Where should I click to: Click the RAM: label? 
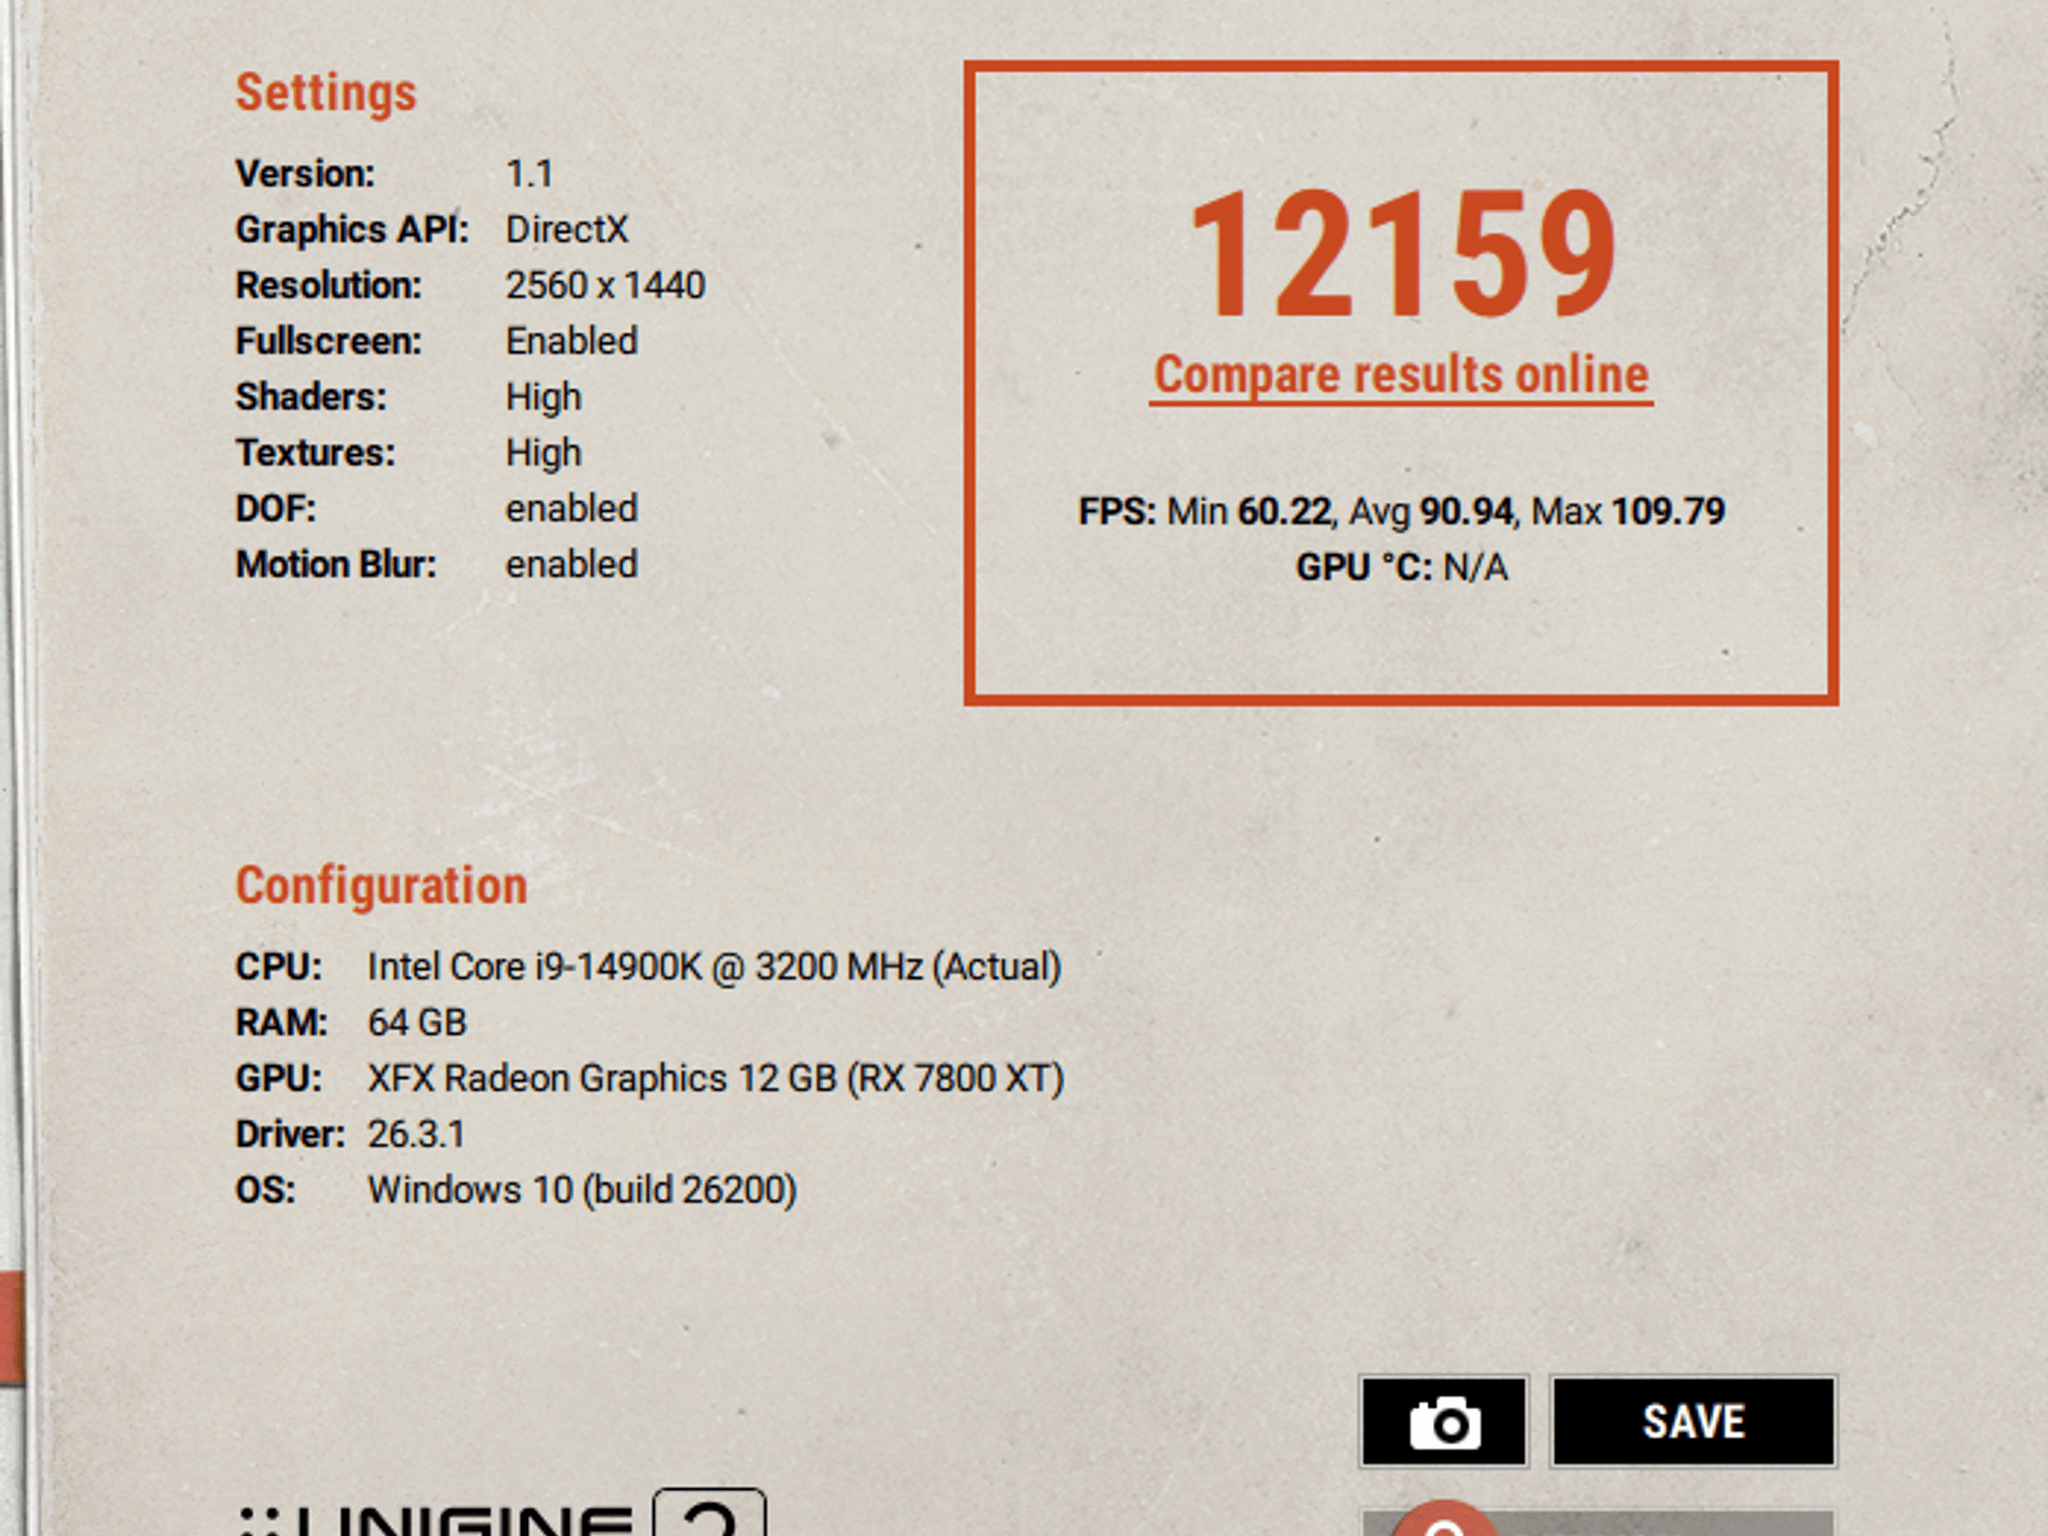281,1023
